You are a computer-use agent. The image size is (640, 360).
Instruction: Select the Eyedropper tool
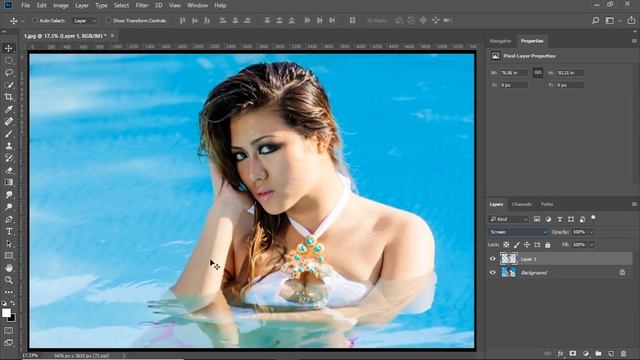click(9, 109)
